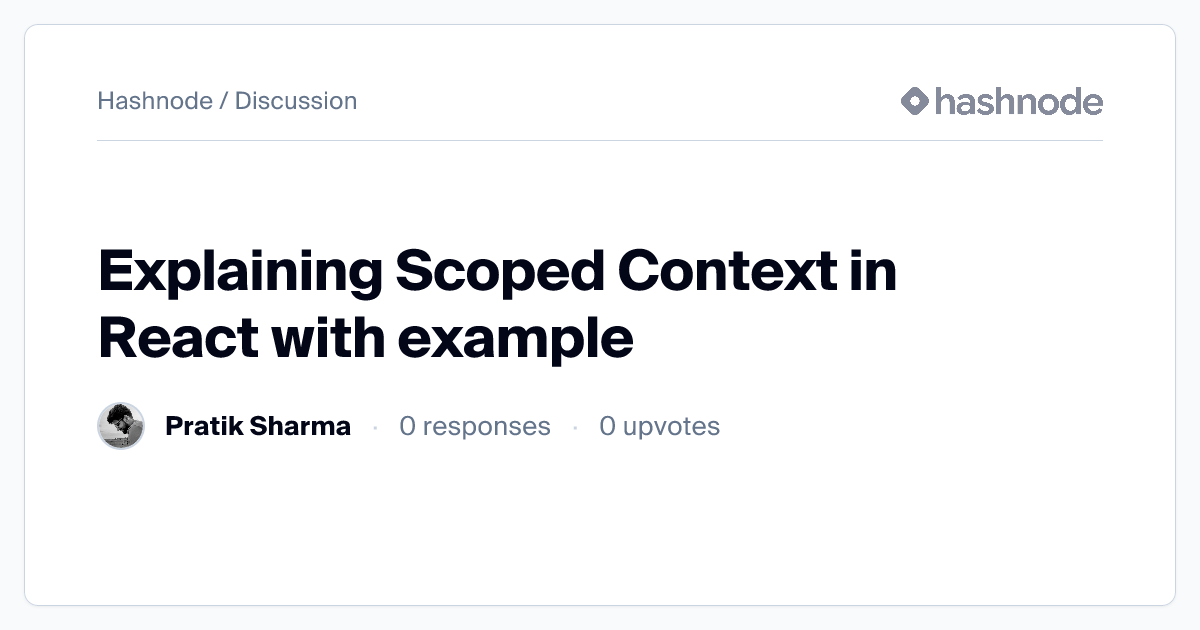Click the dot separator before upvotes
Image resolution: width=1200 pixels, height=630 pixels.
(x=575, y=427)
